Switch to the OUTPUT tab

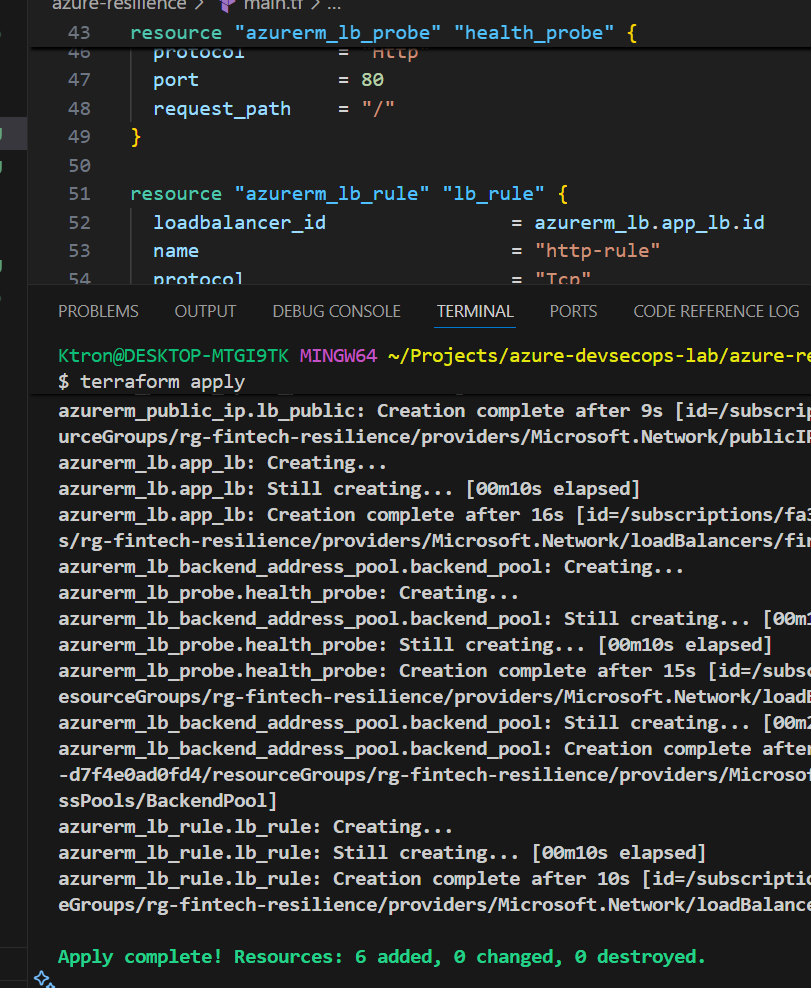coord(205,311)
